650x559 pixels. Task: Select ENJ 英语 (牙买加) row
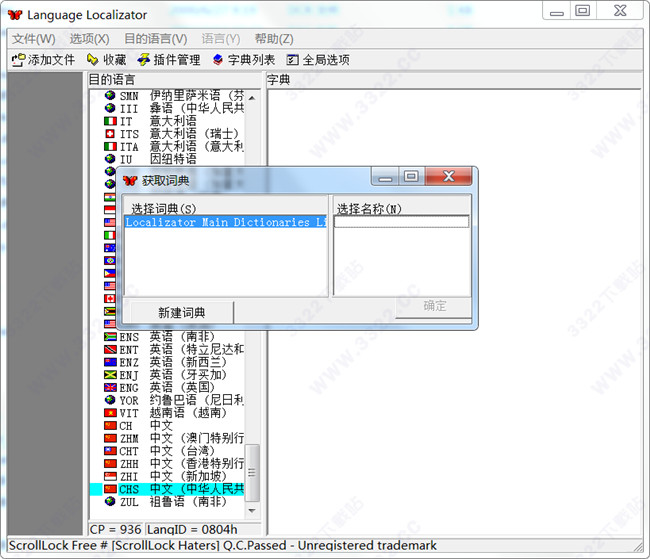(167, 375)
